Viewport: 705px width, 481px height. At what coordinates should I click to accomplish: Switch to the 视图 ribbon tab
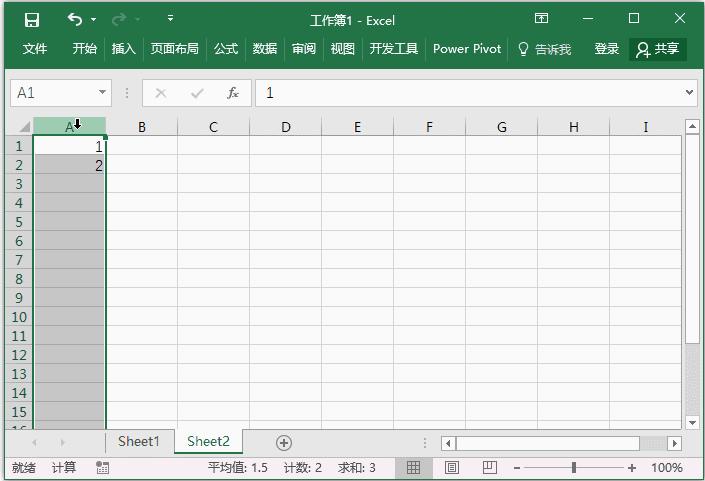click(x=343, y=49)
